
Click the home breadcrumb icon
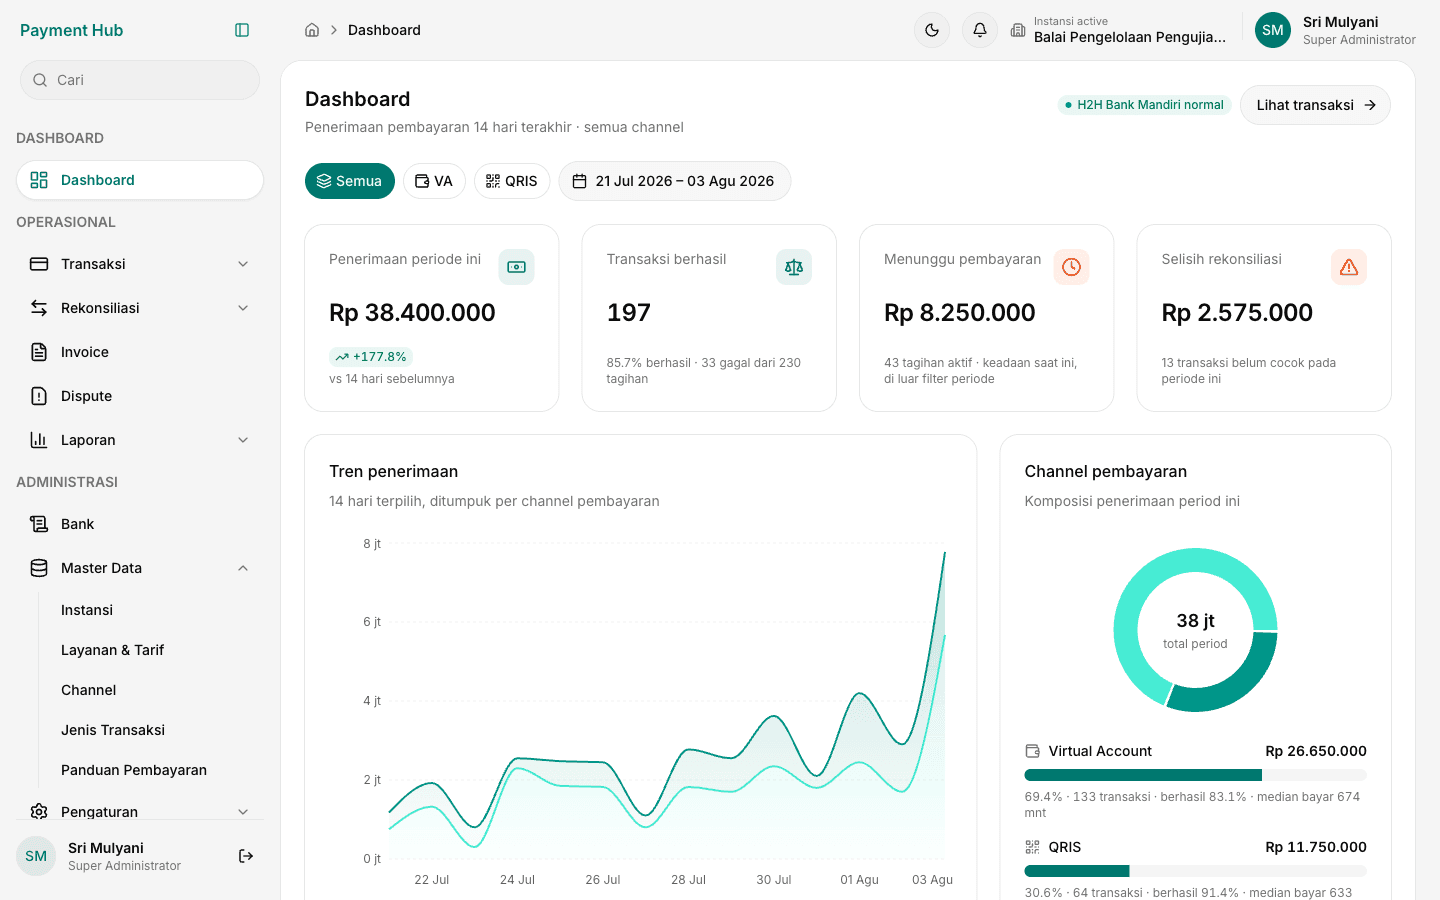[312, 30]
